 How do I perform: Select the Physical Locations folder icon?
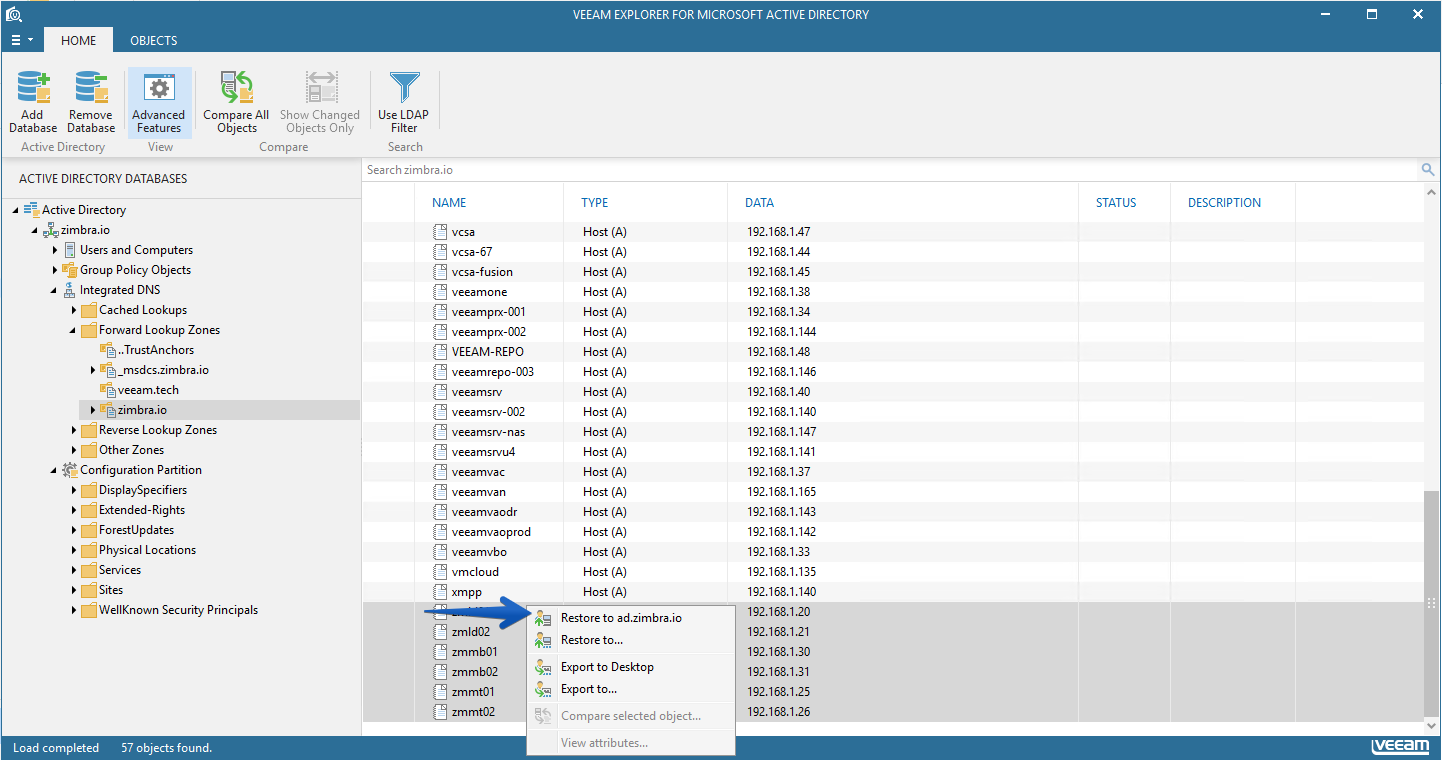pyautogui.click(x=89, y=550)
